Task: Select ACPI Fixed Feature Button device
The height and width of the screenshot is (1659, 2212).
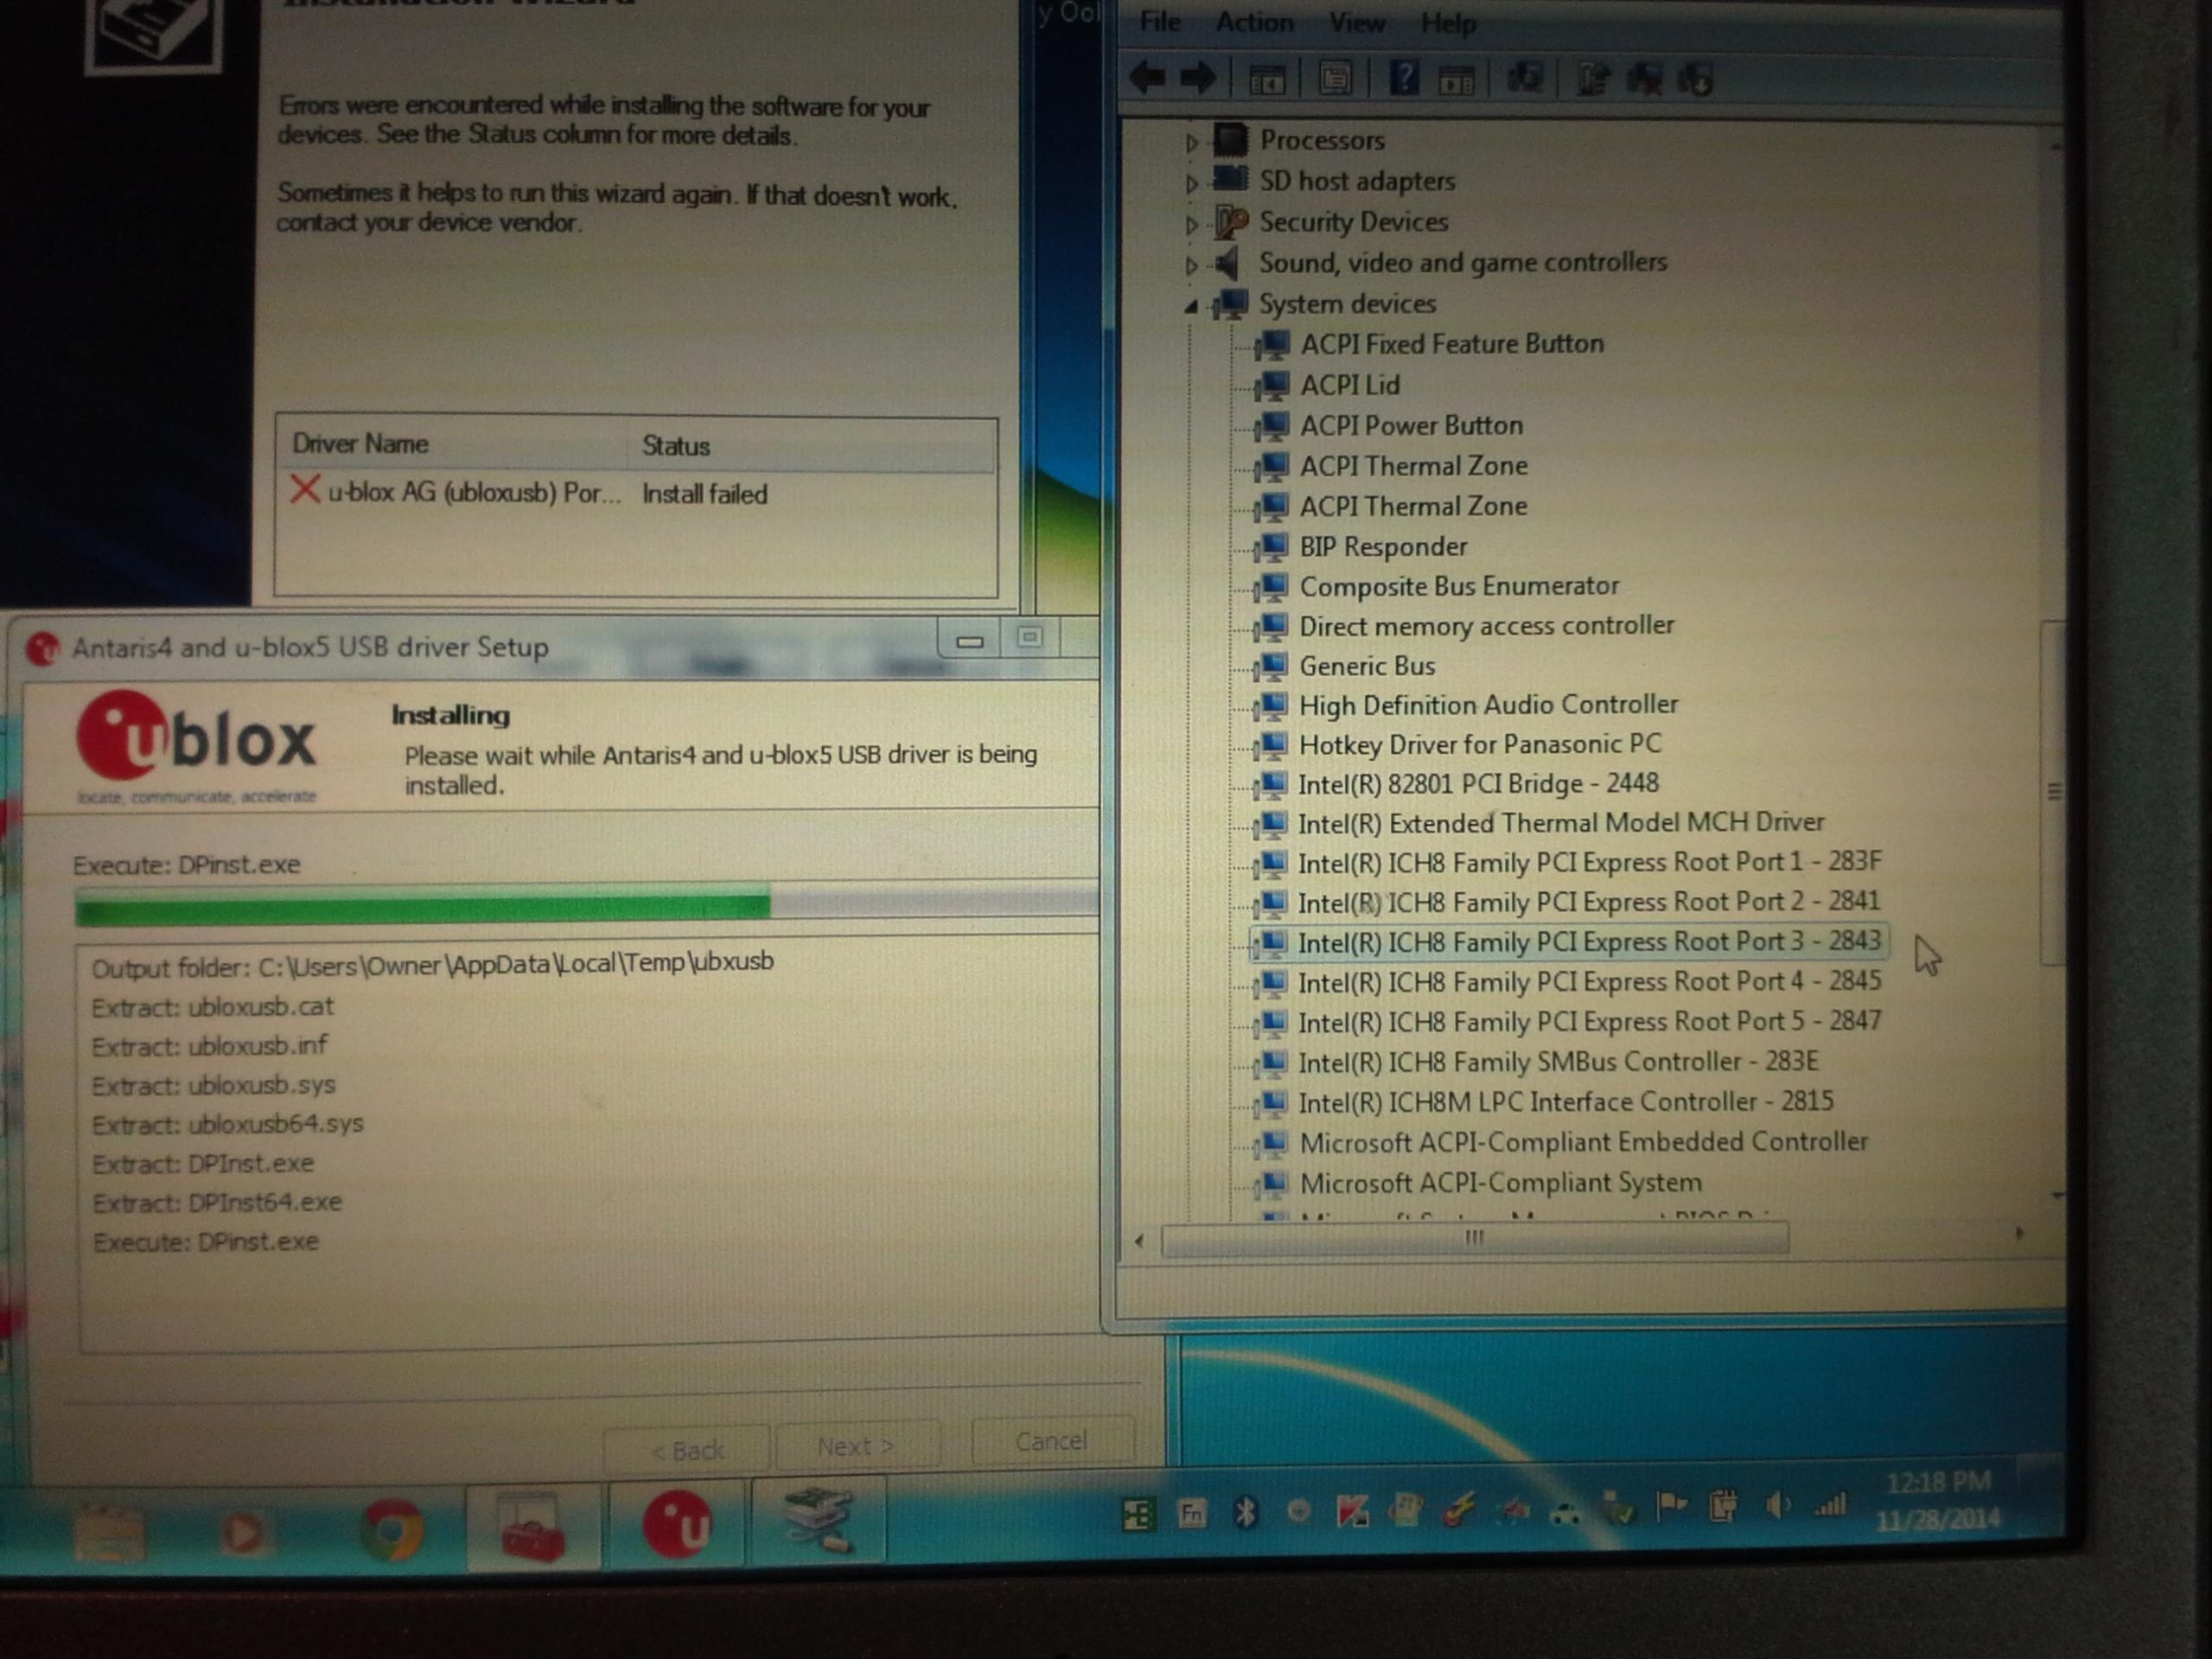Action: [x=1451, y=344]
